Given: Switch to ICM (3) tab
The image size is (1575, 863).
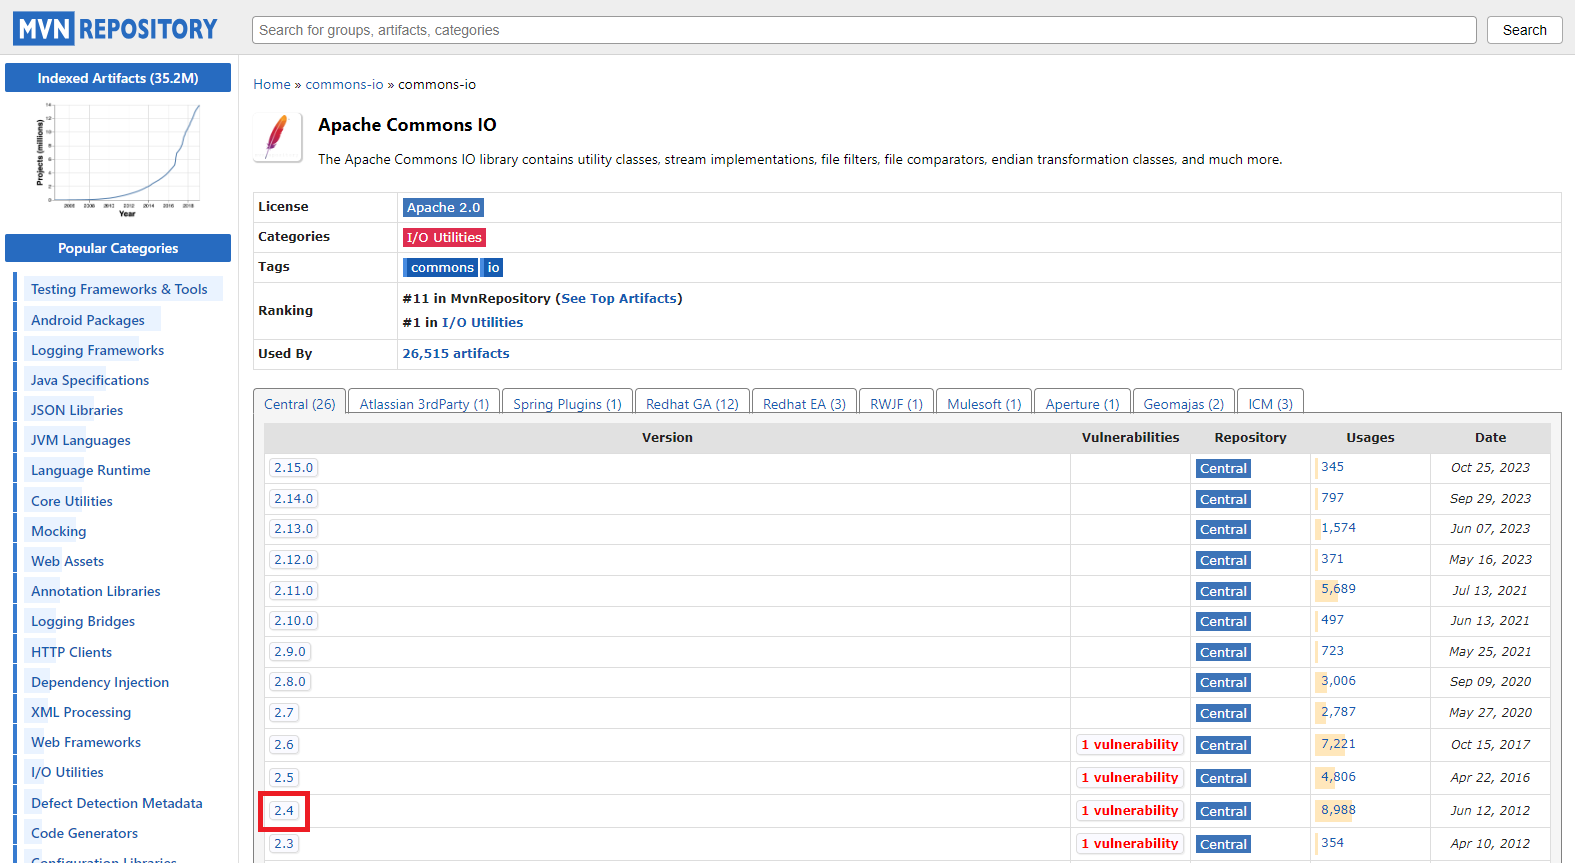Looking at the screenshot, I should [1270, 403].
